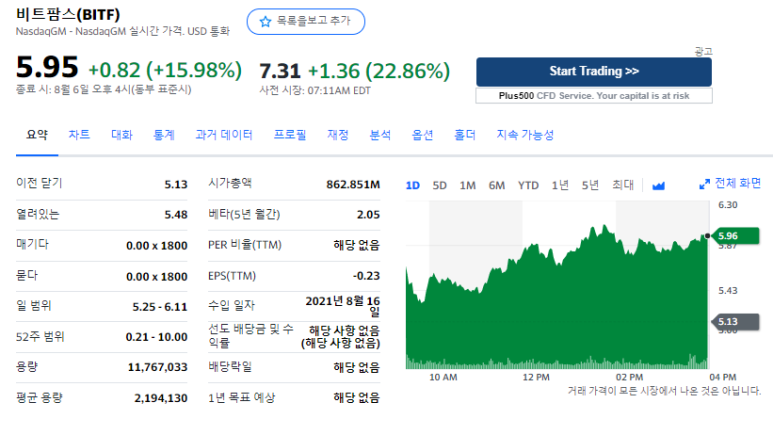The width and height of the screenshot is (773, 435).
Task: Click the 비트팜스(BITF) title
Action: click(x=68, y=14)
